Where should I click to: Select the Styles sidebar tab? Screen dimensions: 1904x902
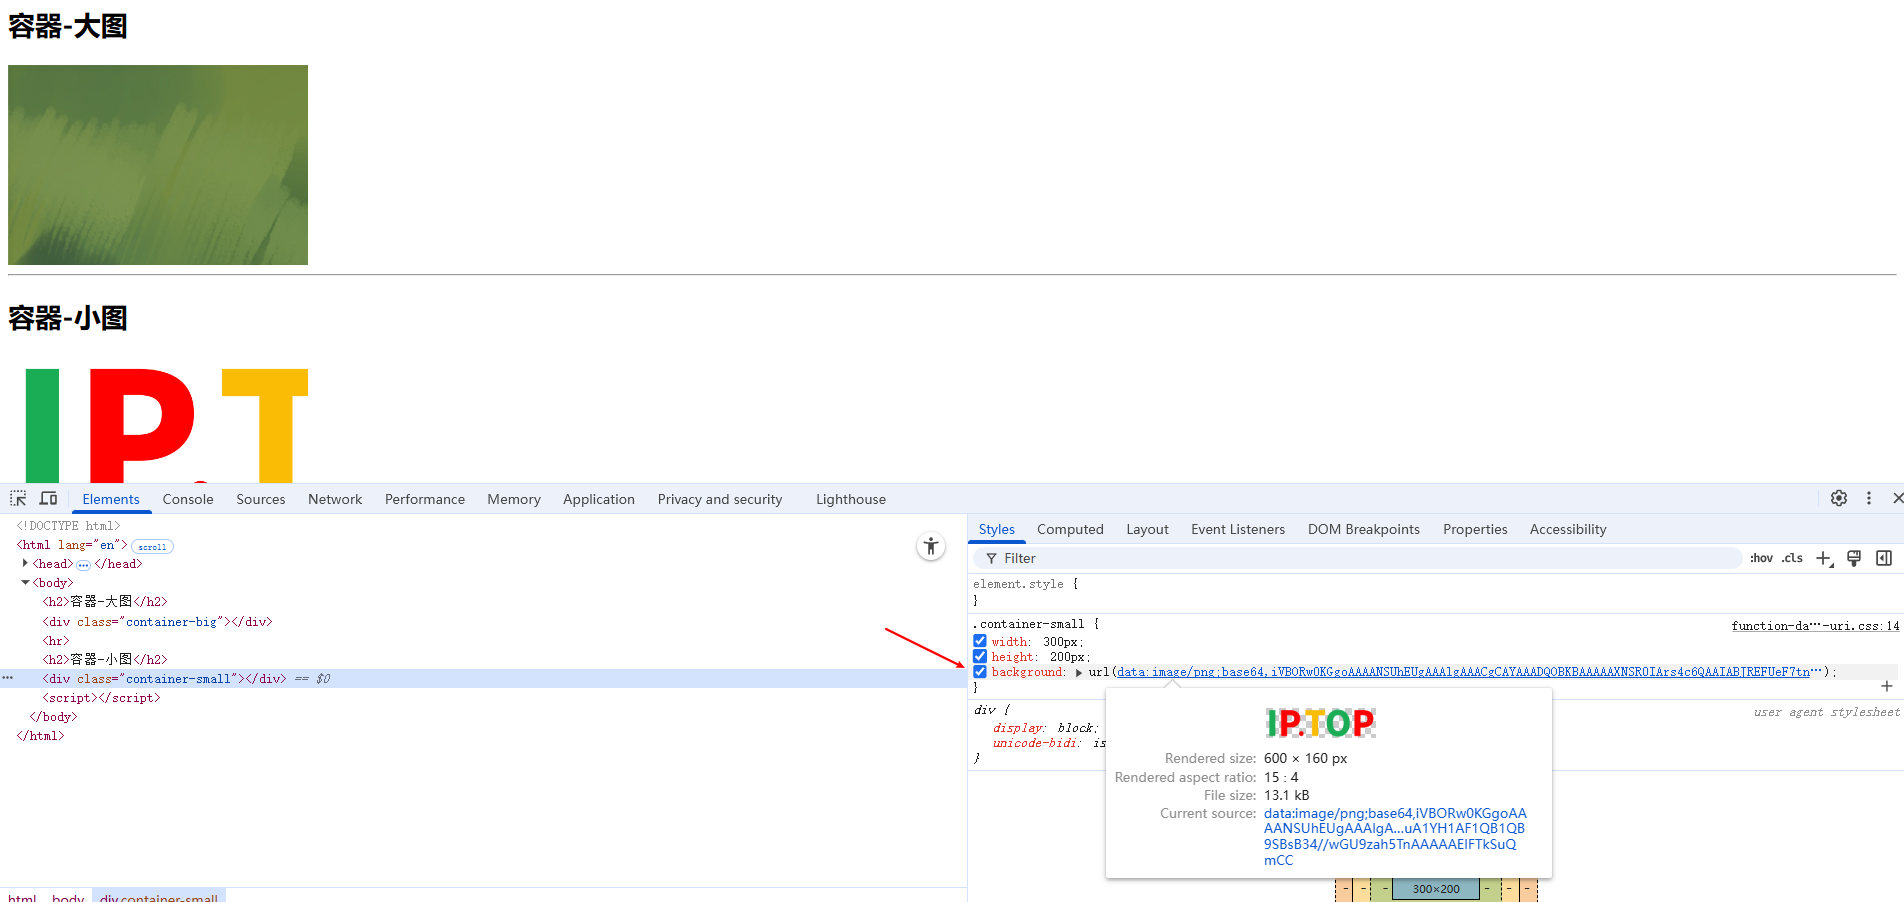pyautogui.click(x=997, y=529)
